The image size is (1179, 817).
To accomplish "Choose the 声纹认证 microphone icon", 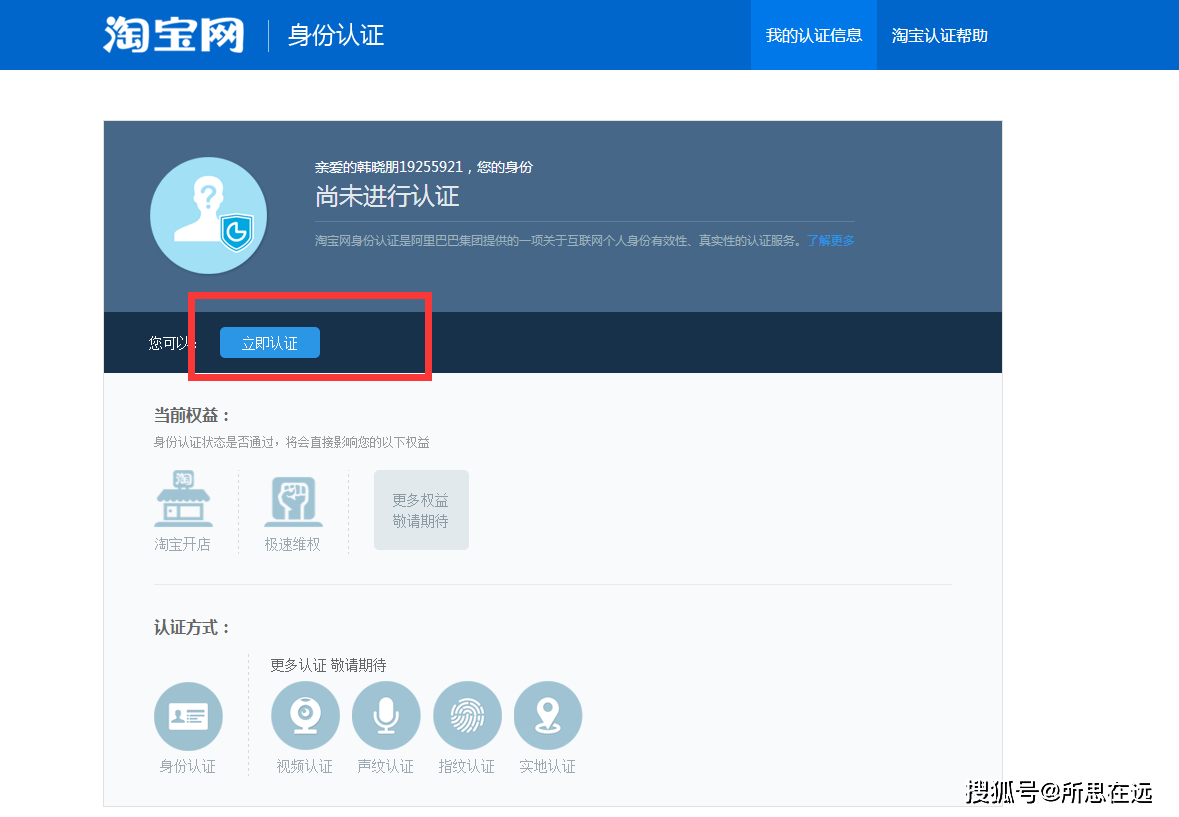I will 386,716.
